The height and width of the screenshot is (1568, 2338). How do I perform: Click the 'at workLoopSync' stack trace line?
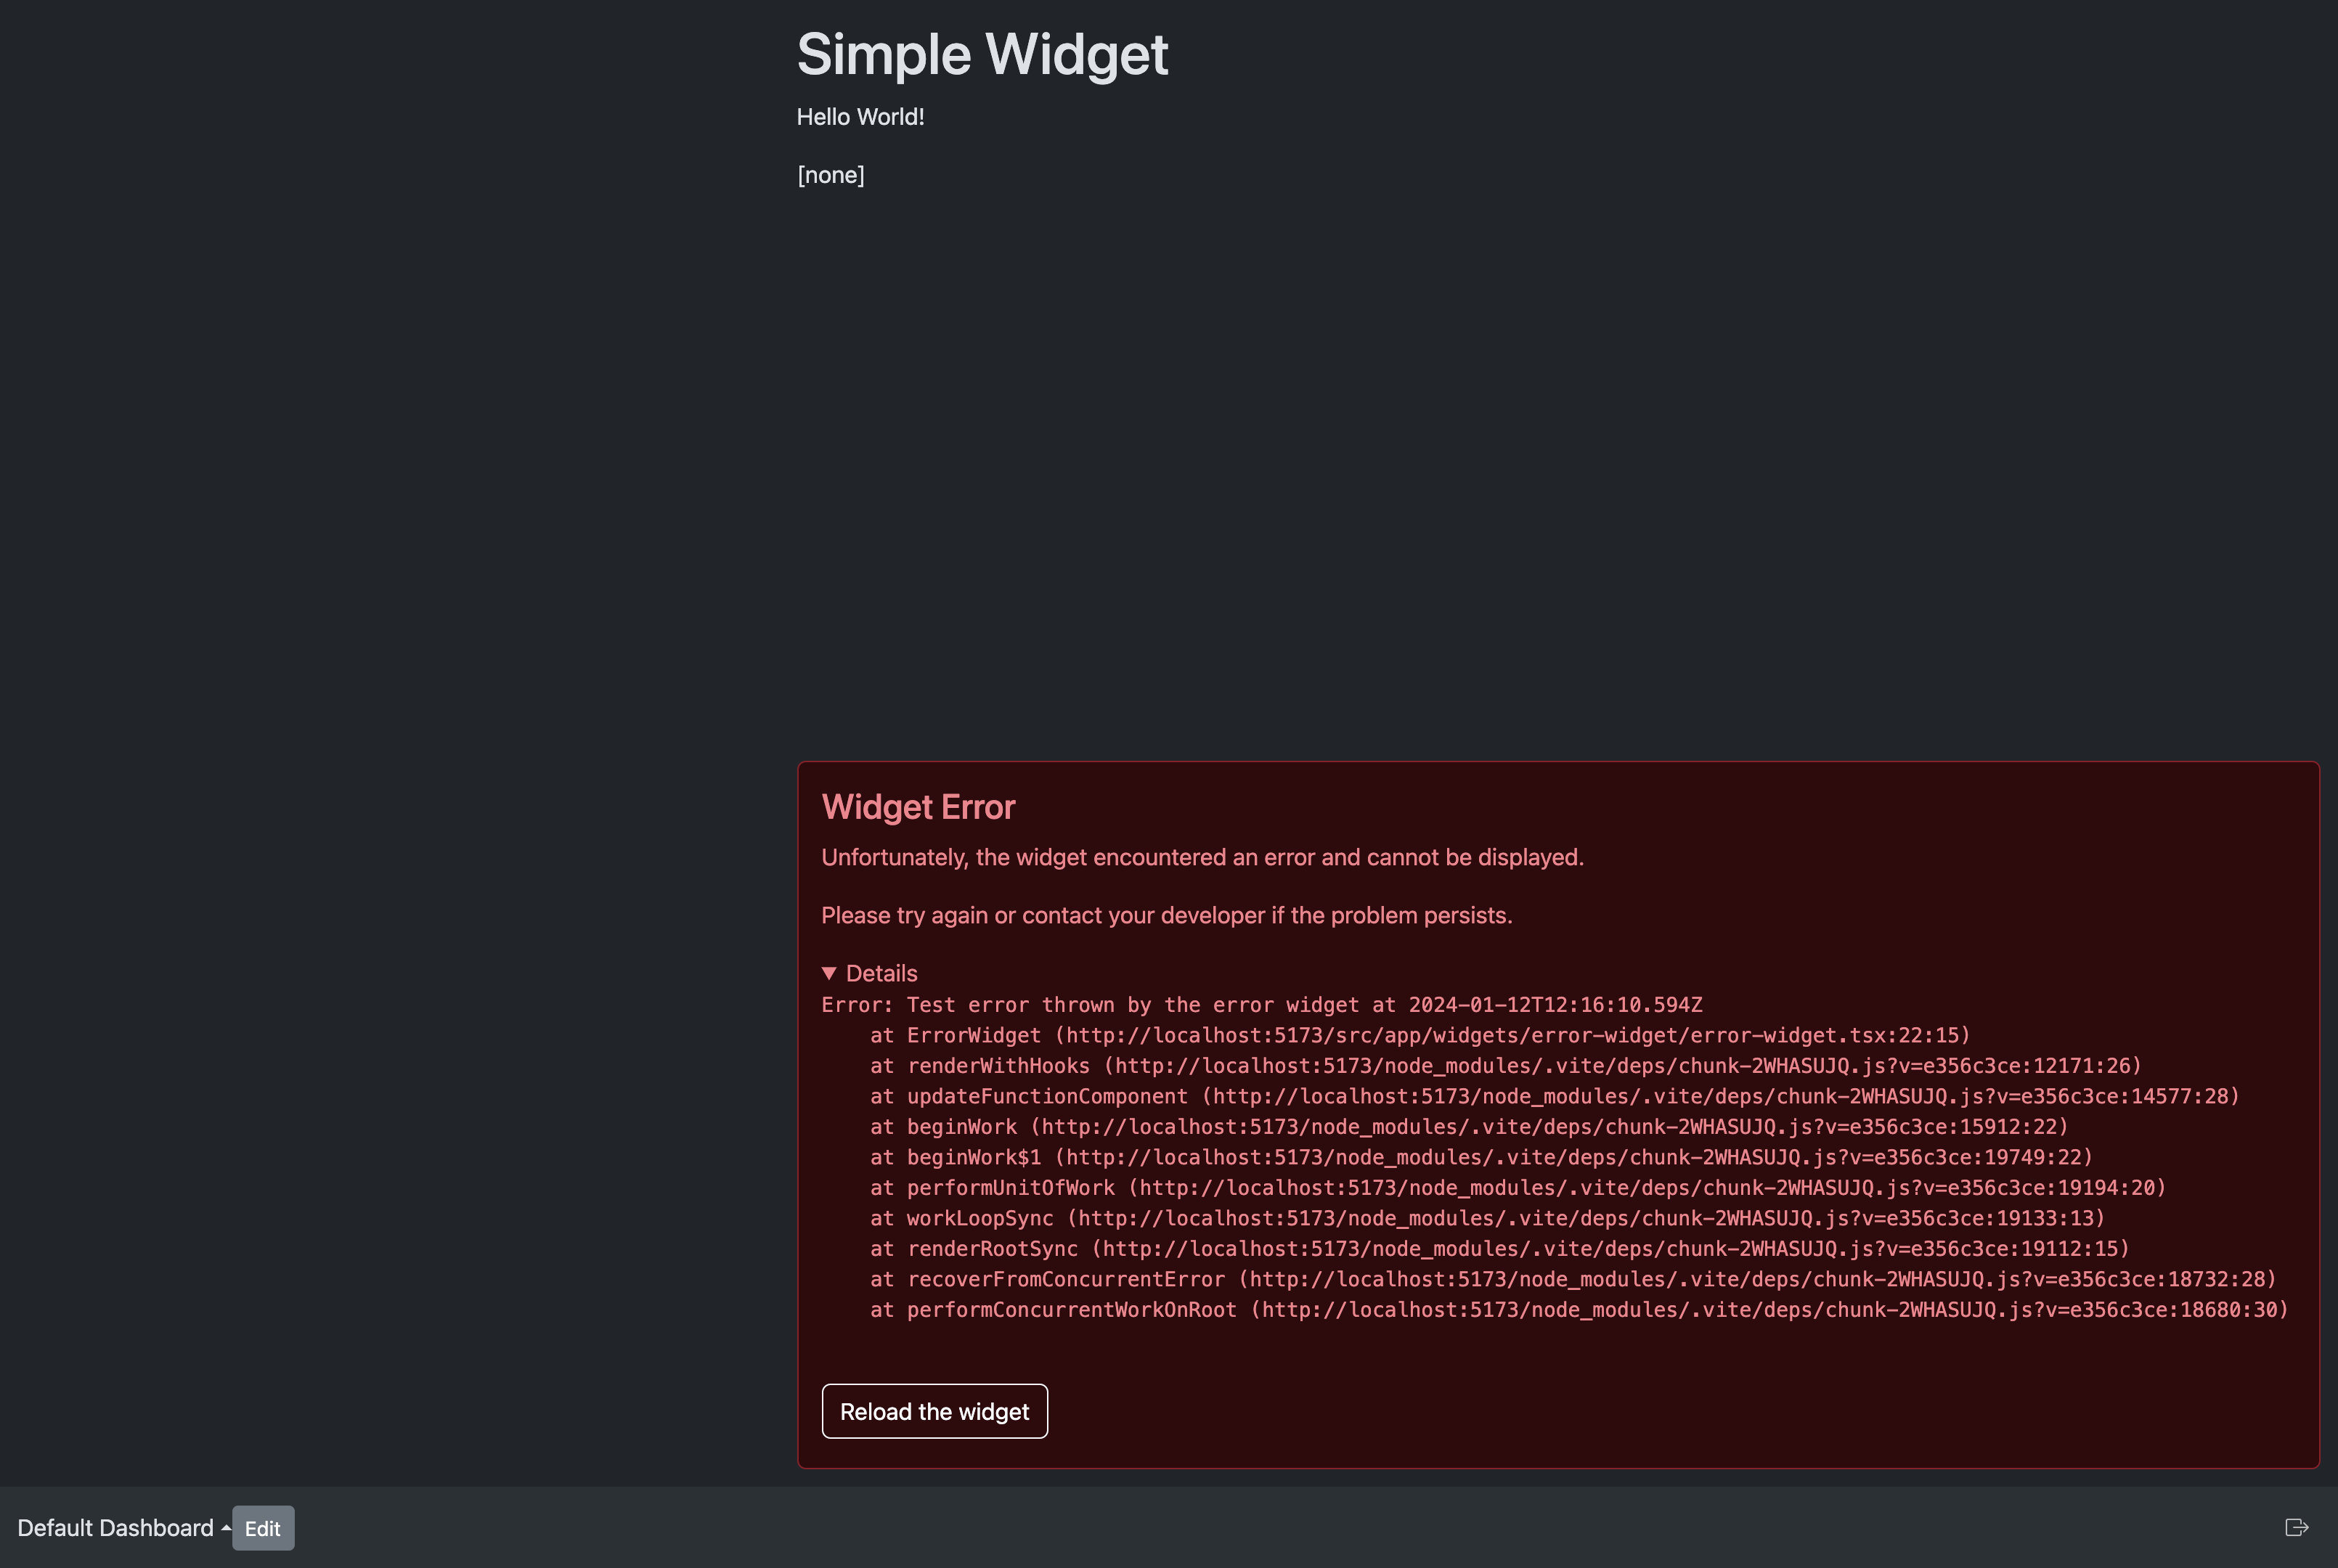(1488, 1218)
